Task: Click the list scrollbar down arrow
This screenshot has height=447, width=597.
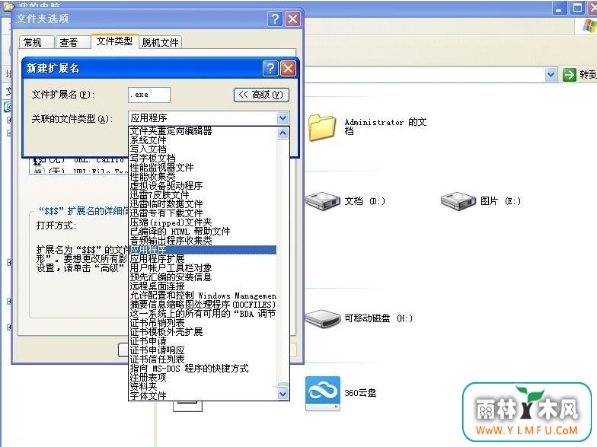Action: click(283, 394)
